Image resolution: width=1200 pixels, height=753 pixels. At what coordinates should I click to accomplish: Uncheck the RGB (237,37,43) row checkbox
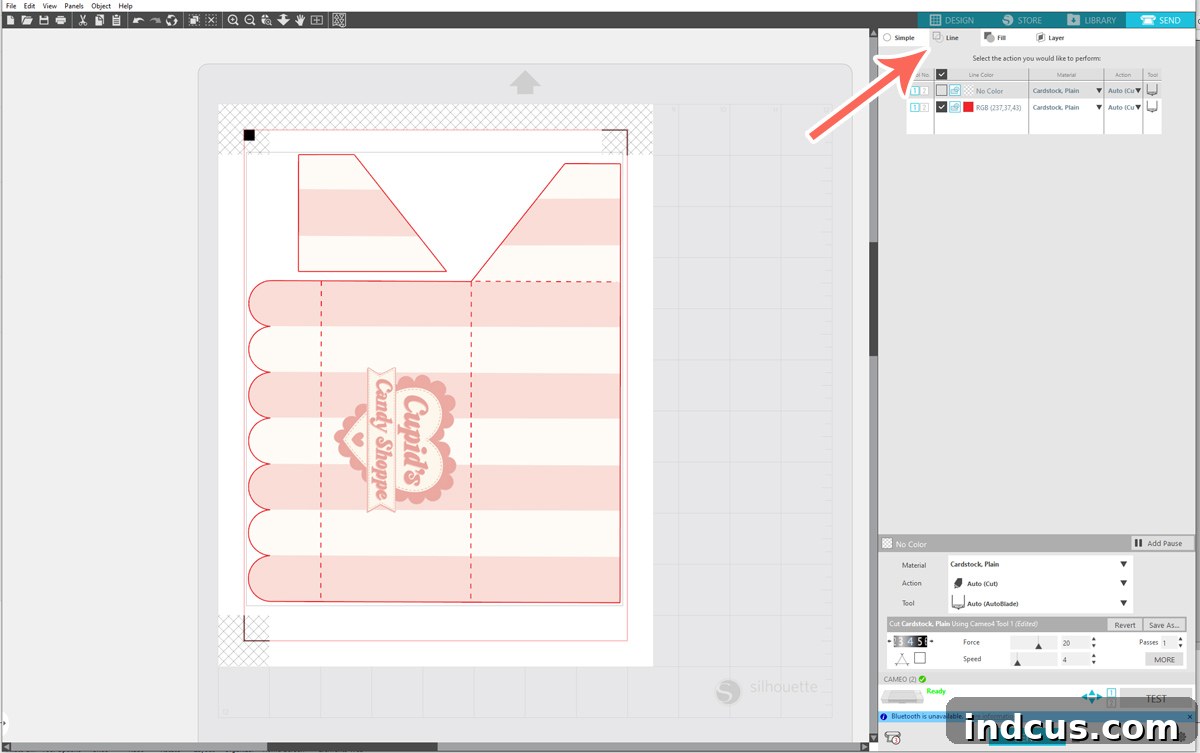(x=941, y=107)
